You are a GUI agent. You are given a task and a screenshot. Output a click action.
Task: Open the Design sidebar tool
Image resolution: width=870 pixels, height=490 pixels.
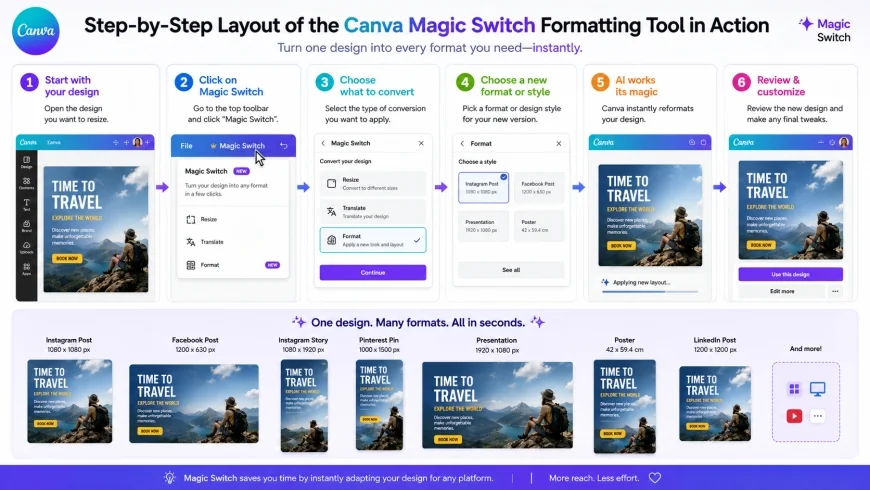point(26,161)
